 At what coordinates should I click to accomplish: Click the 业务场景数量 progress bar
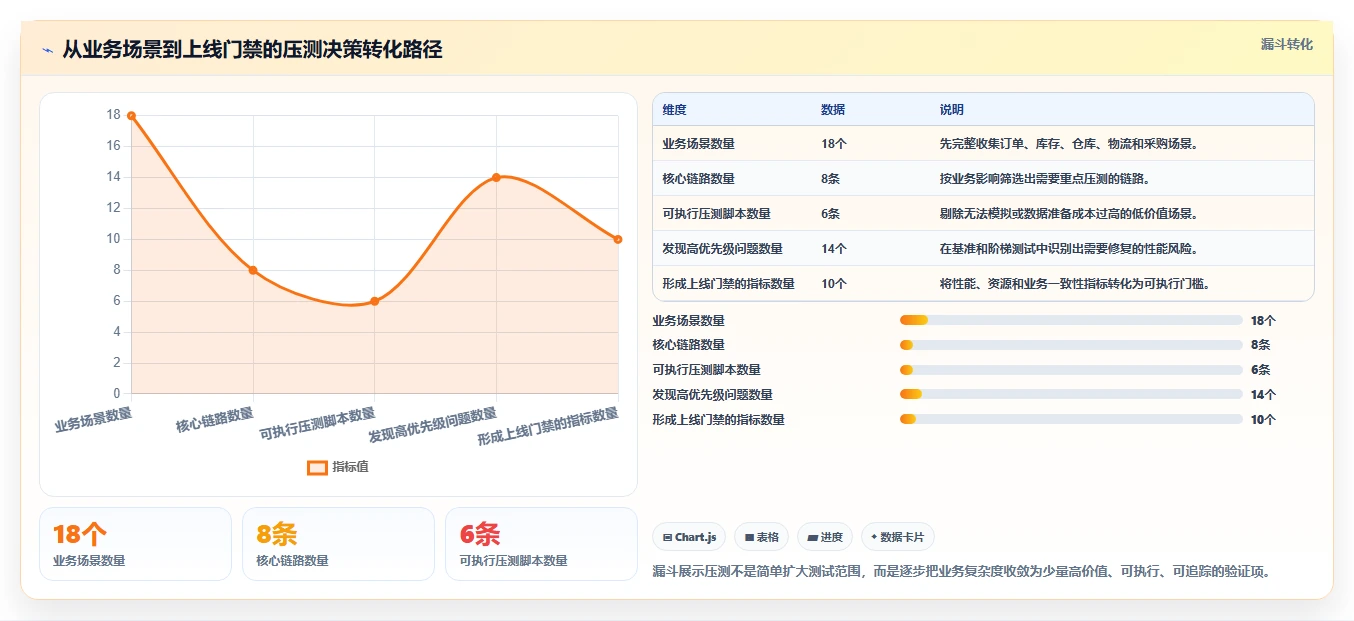[1071, 320]
